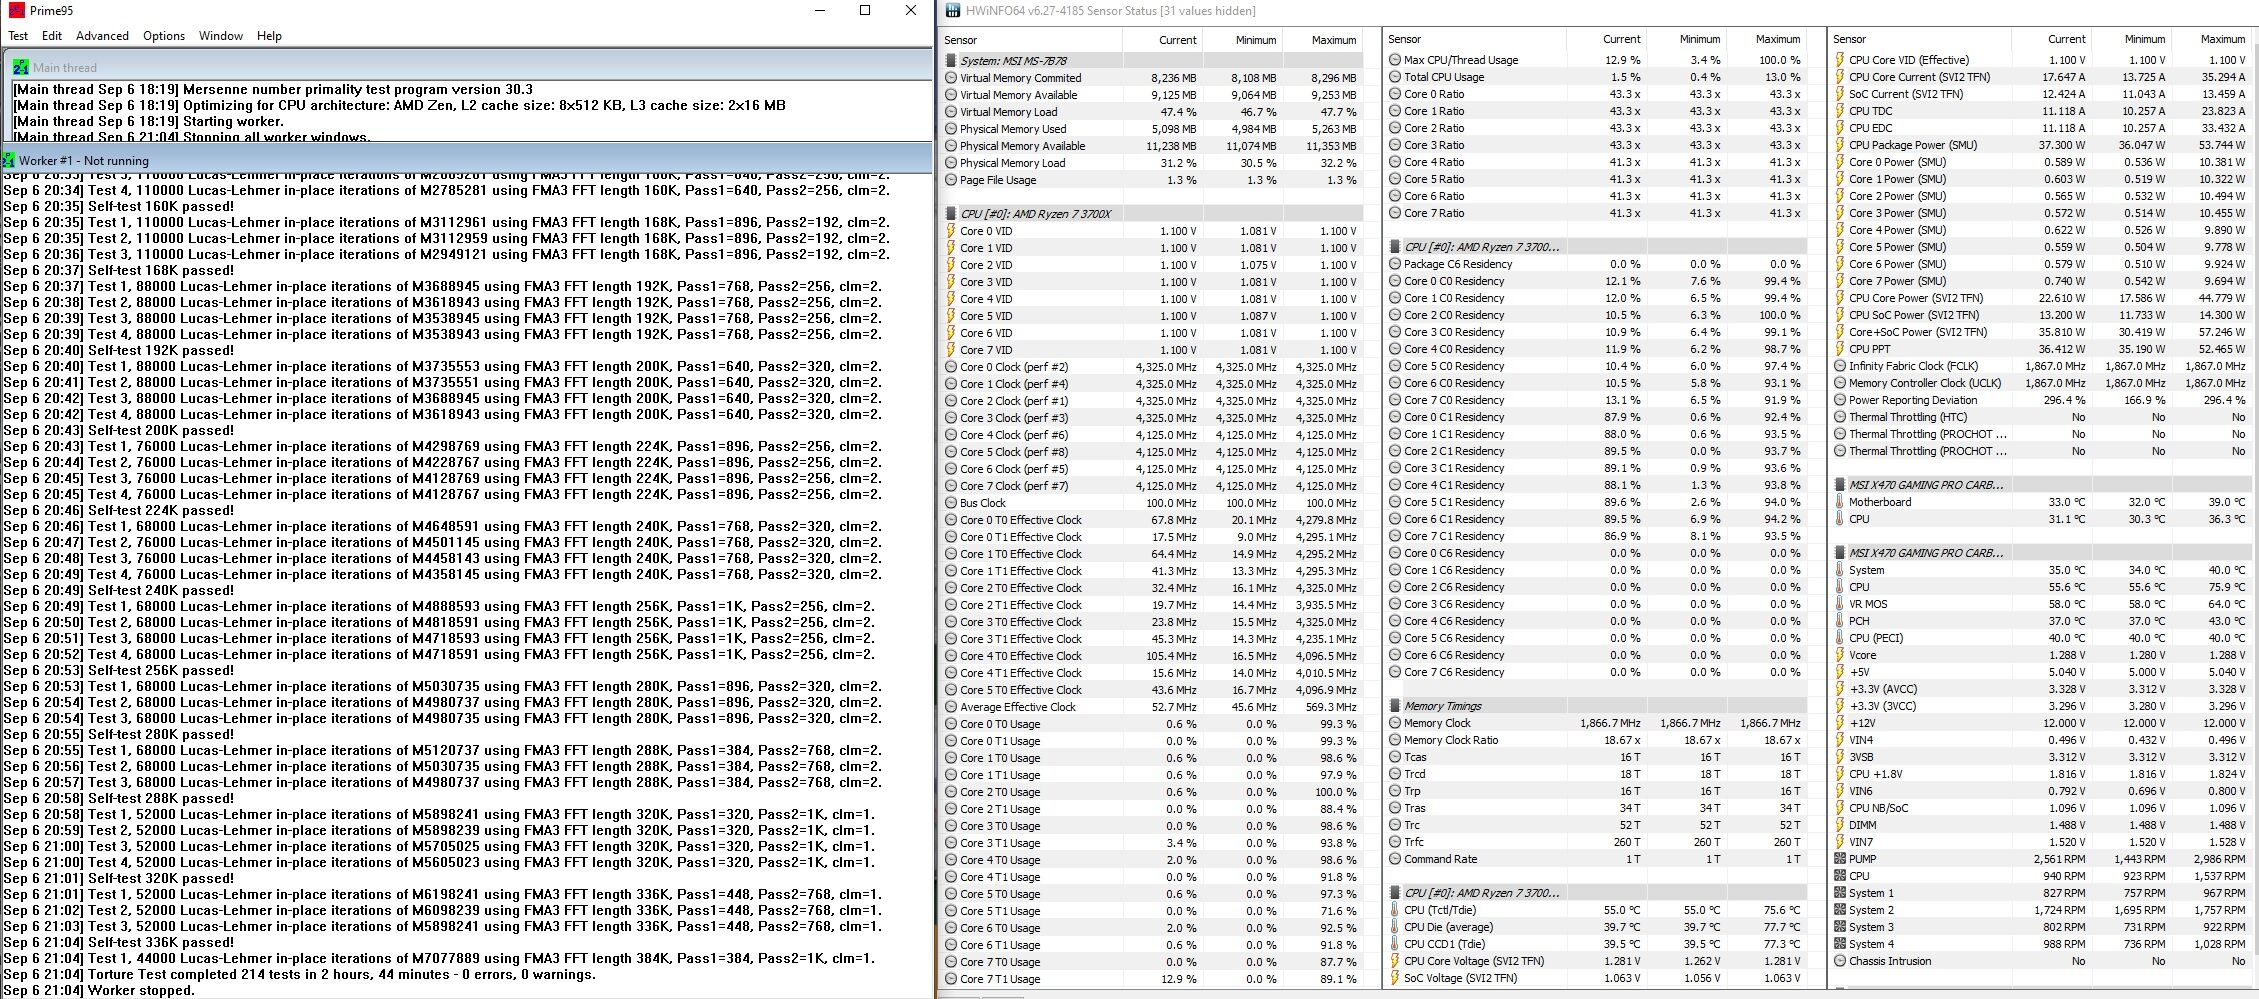Click the Self-test 336K passed! log line

pyautogui.click(x=118, y=942)
